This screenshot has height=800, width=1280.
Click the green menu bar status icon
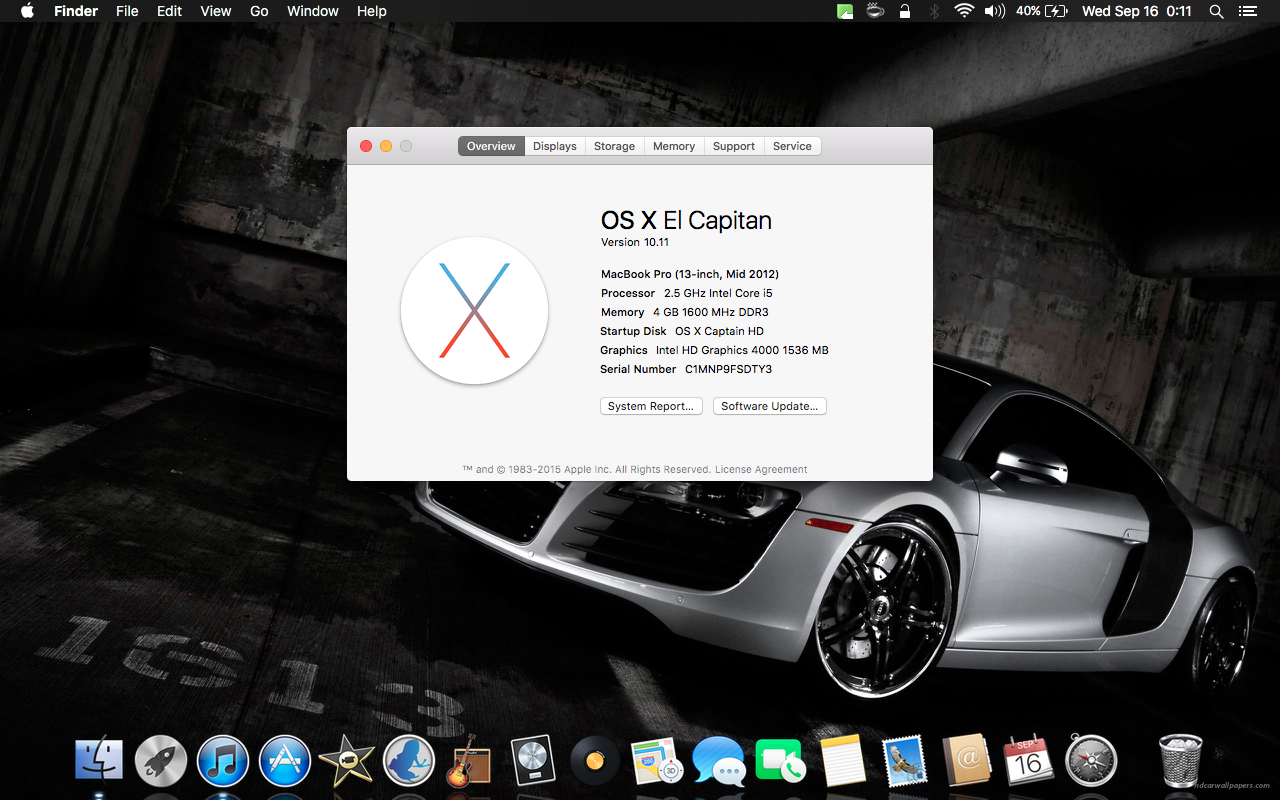(845, 11)
